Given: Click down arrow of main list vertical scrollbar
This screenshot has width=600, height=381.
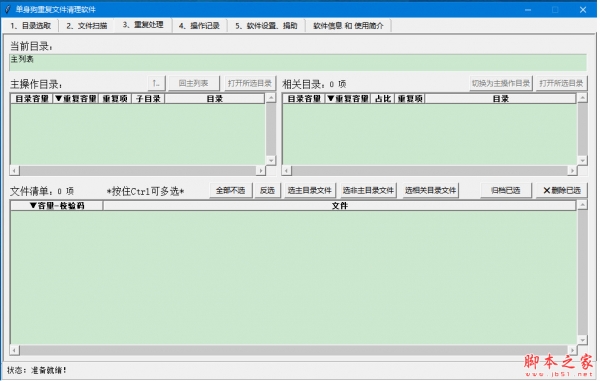Looking at the screenshot, I should point(271,160).
